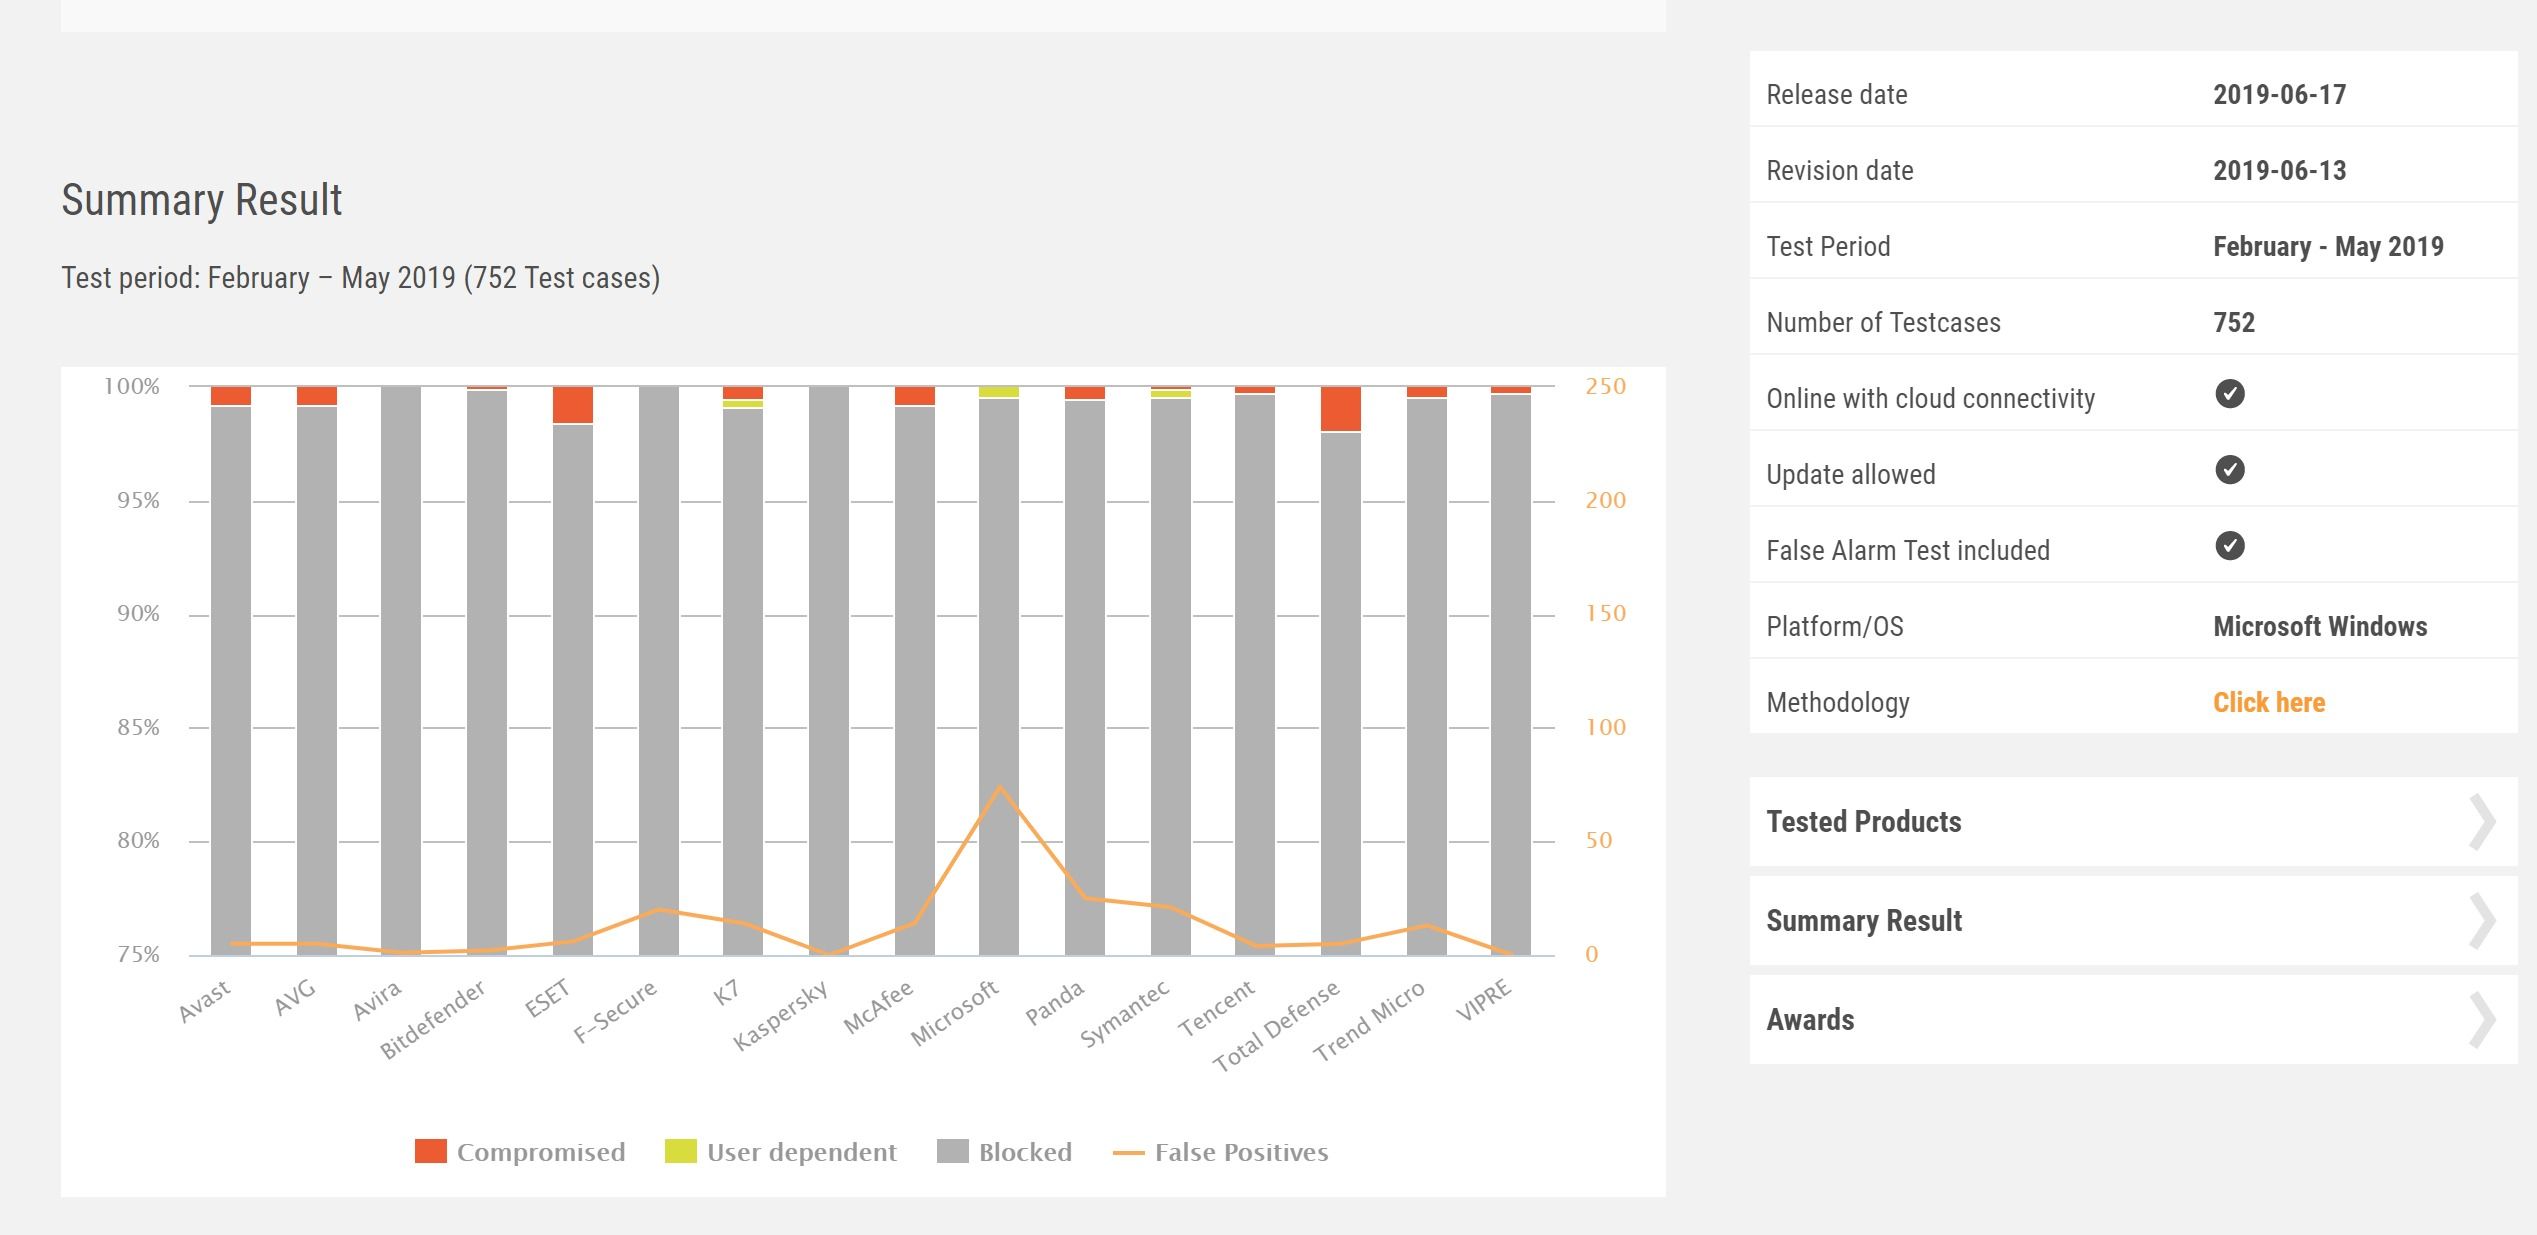Click the 250 right axis label

tap(1605, 386)
